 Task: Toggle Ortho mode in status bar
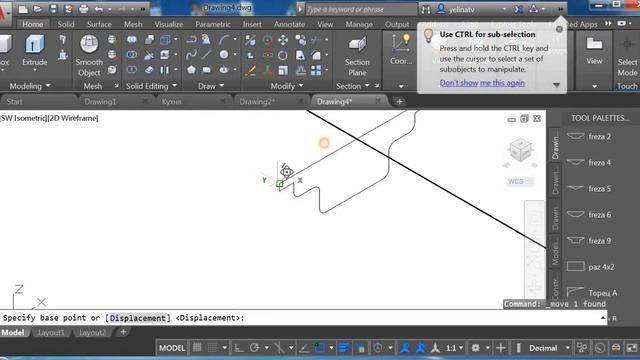[239, 348]
